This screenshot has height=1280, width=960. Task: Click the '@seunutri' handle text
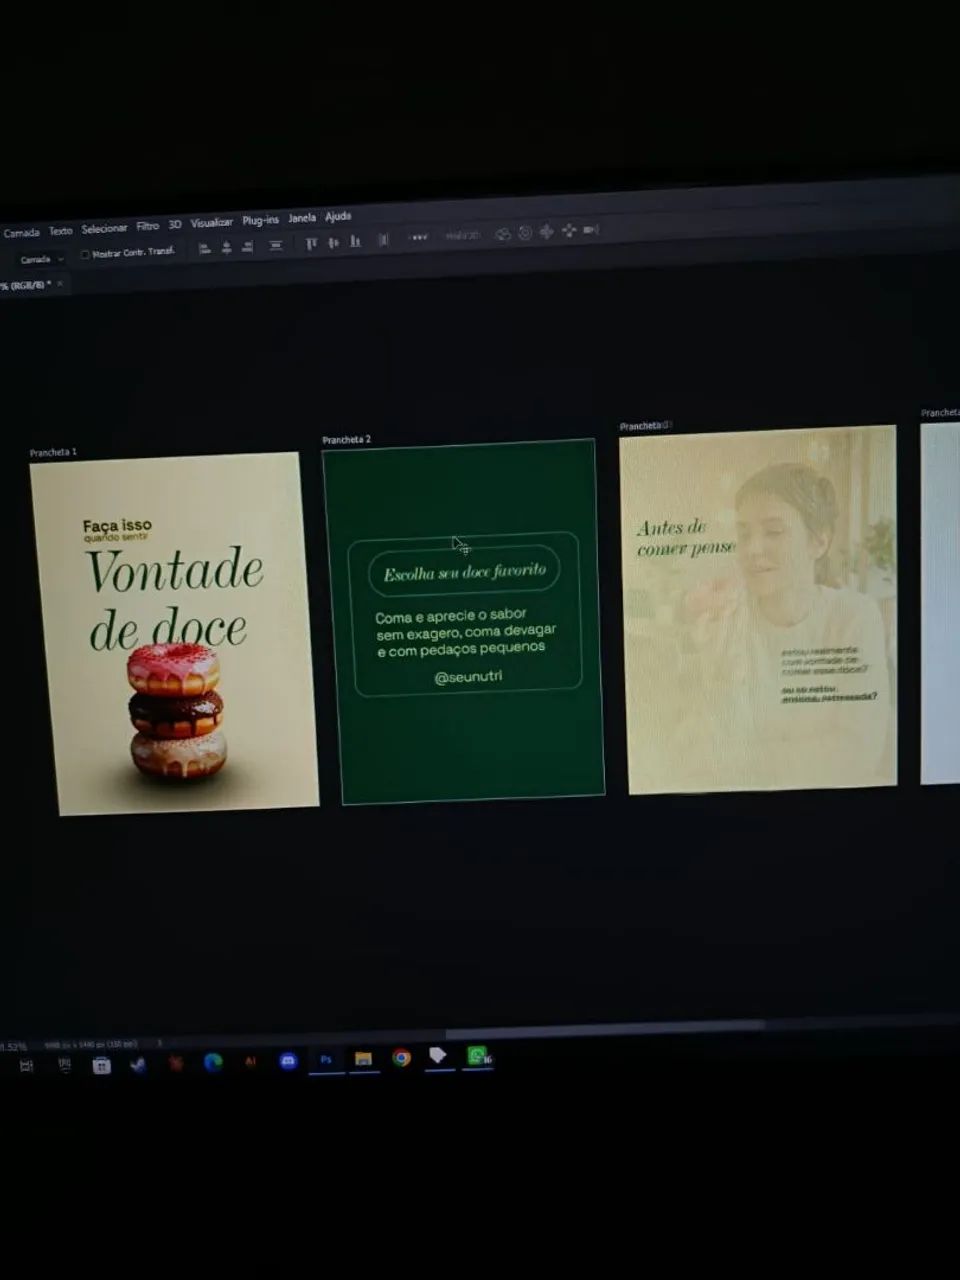pos(468,677)
